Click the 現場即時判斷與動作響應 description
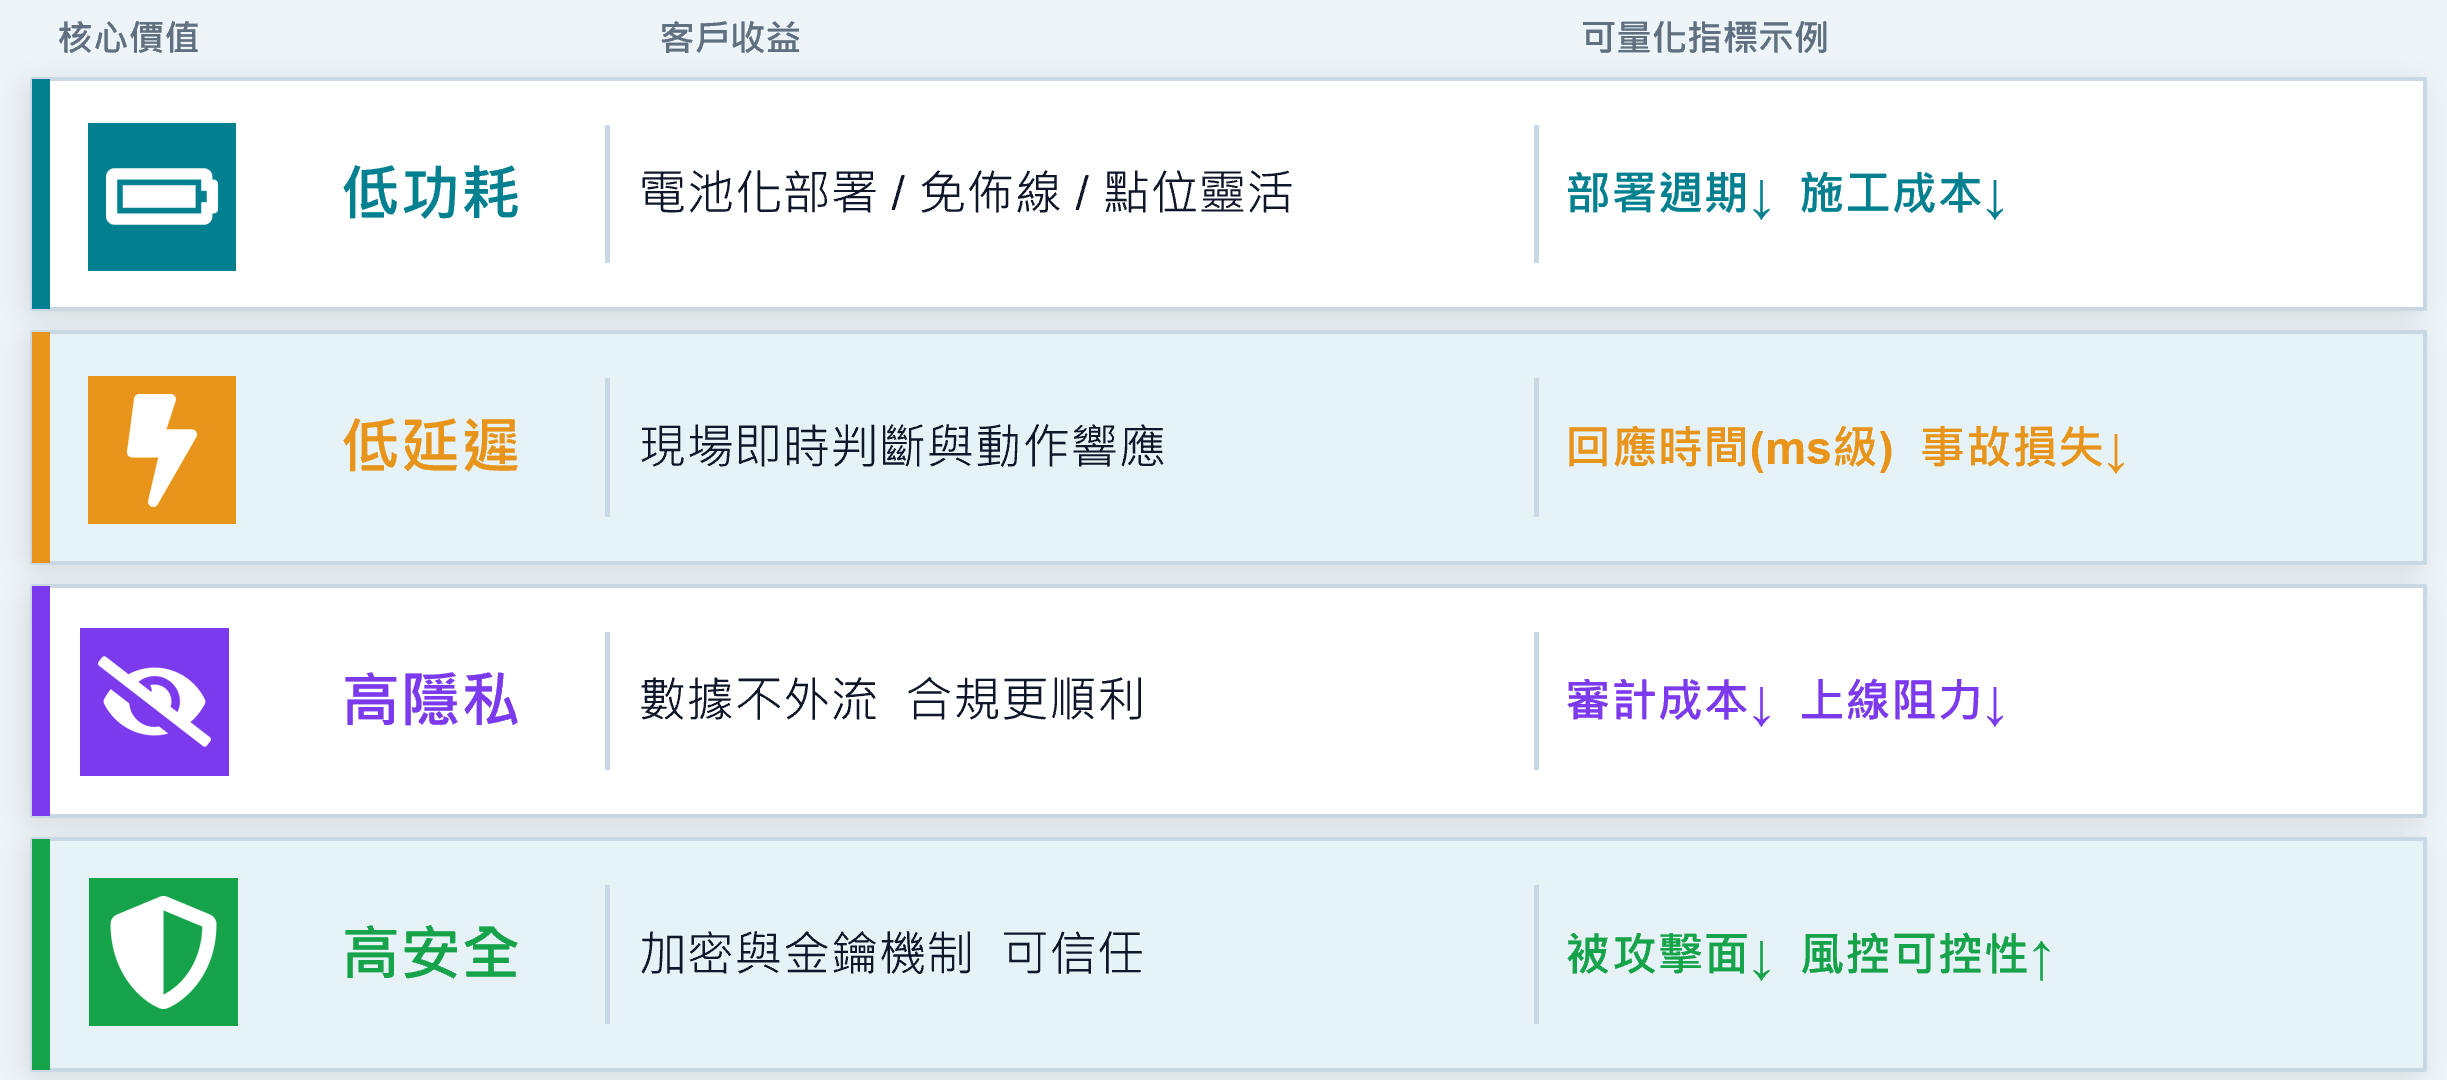Screen dimensions: 2447x1080 coord(902,446)
